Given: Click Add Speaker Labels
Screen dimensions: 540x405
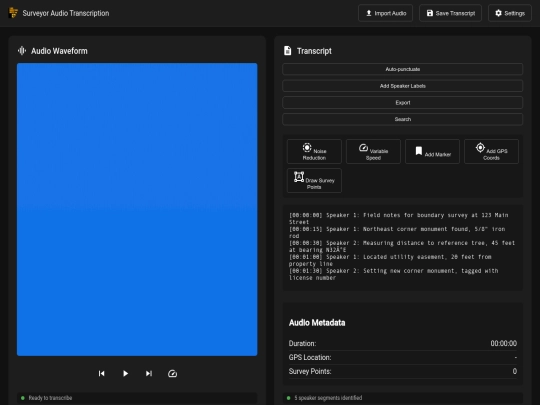Looking at the screenshot, I should coord(403,86).
